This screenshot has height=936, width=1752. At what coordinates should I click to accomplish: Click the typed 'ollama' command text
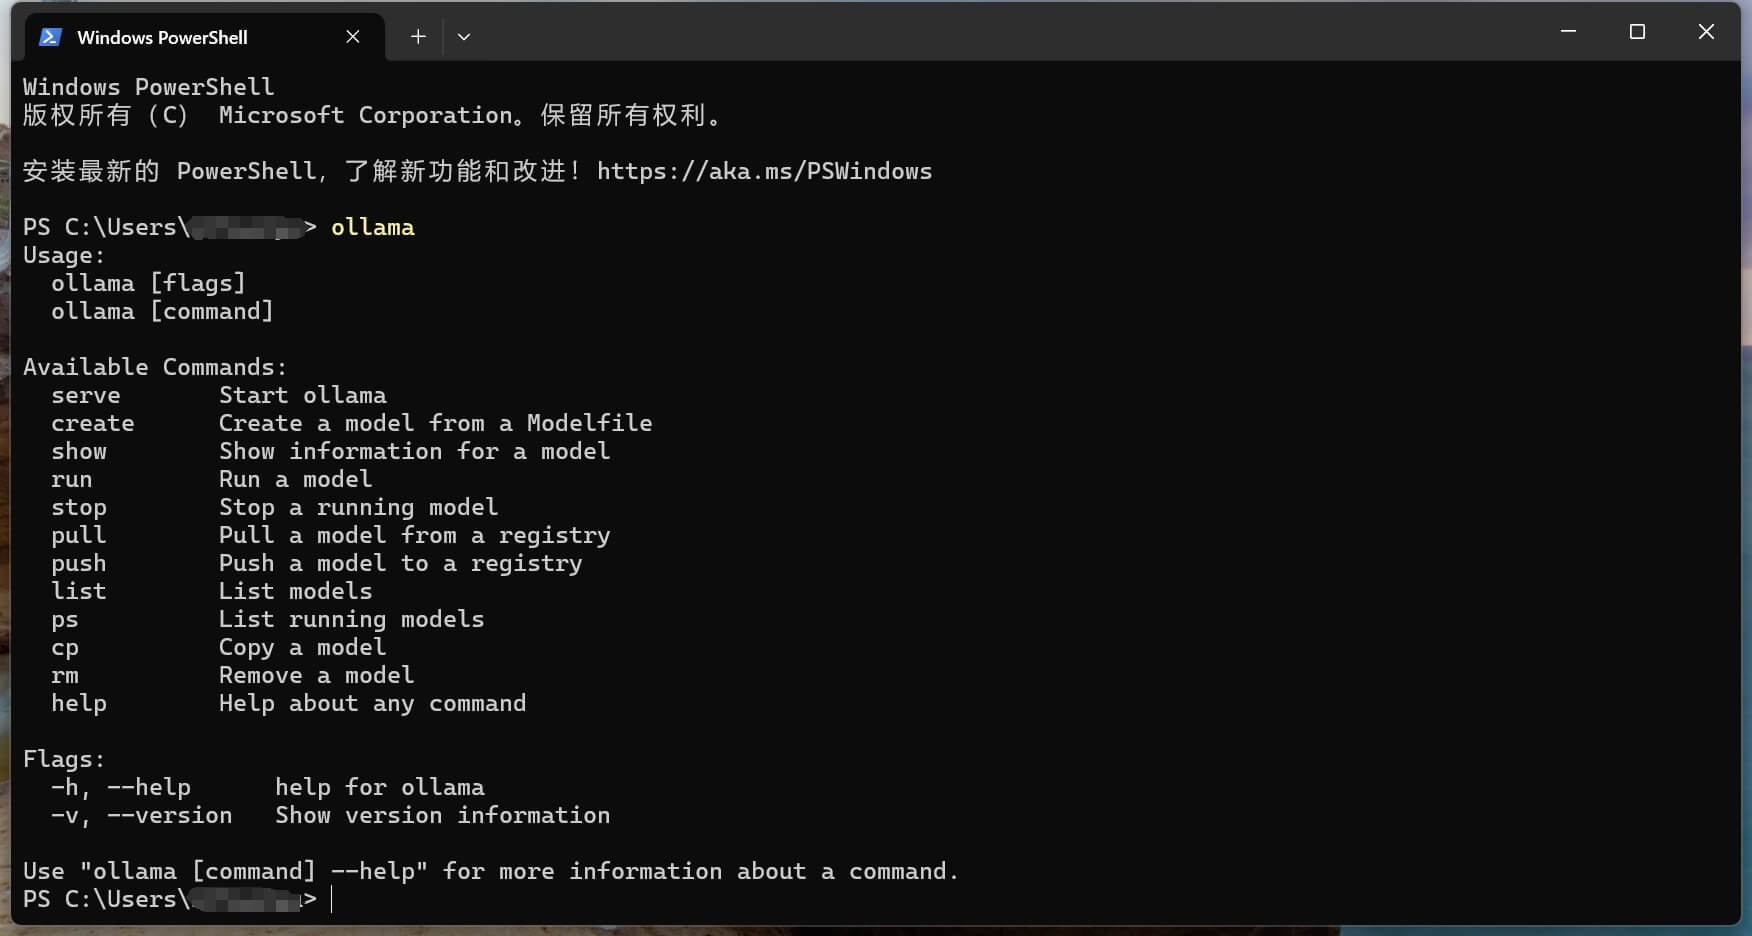[x=372, y=227]
